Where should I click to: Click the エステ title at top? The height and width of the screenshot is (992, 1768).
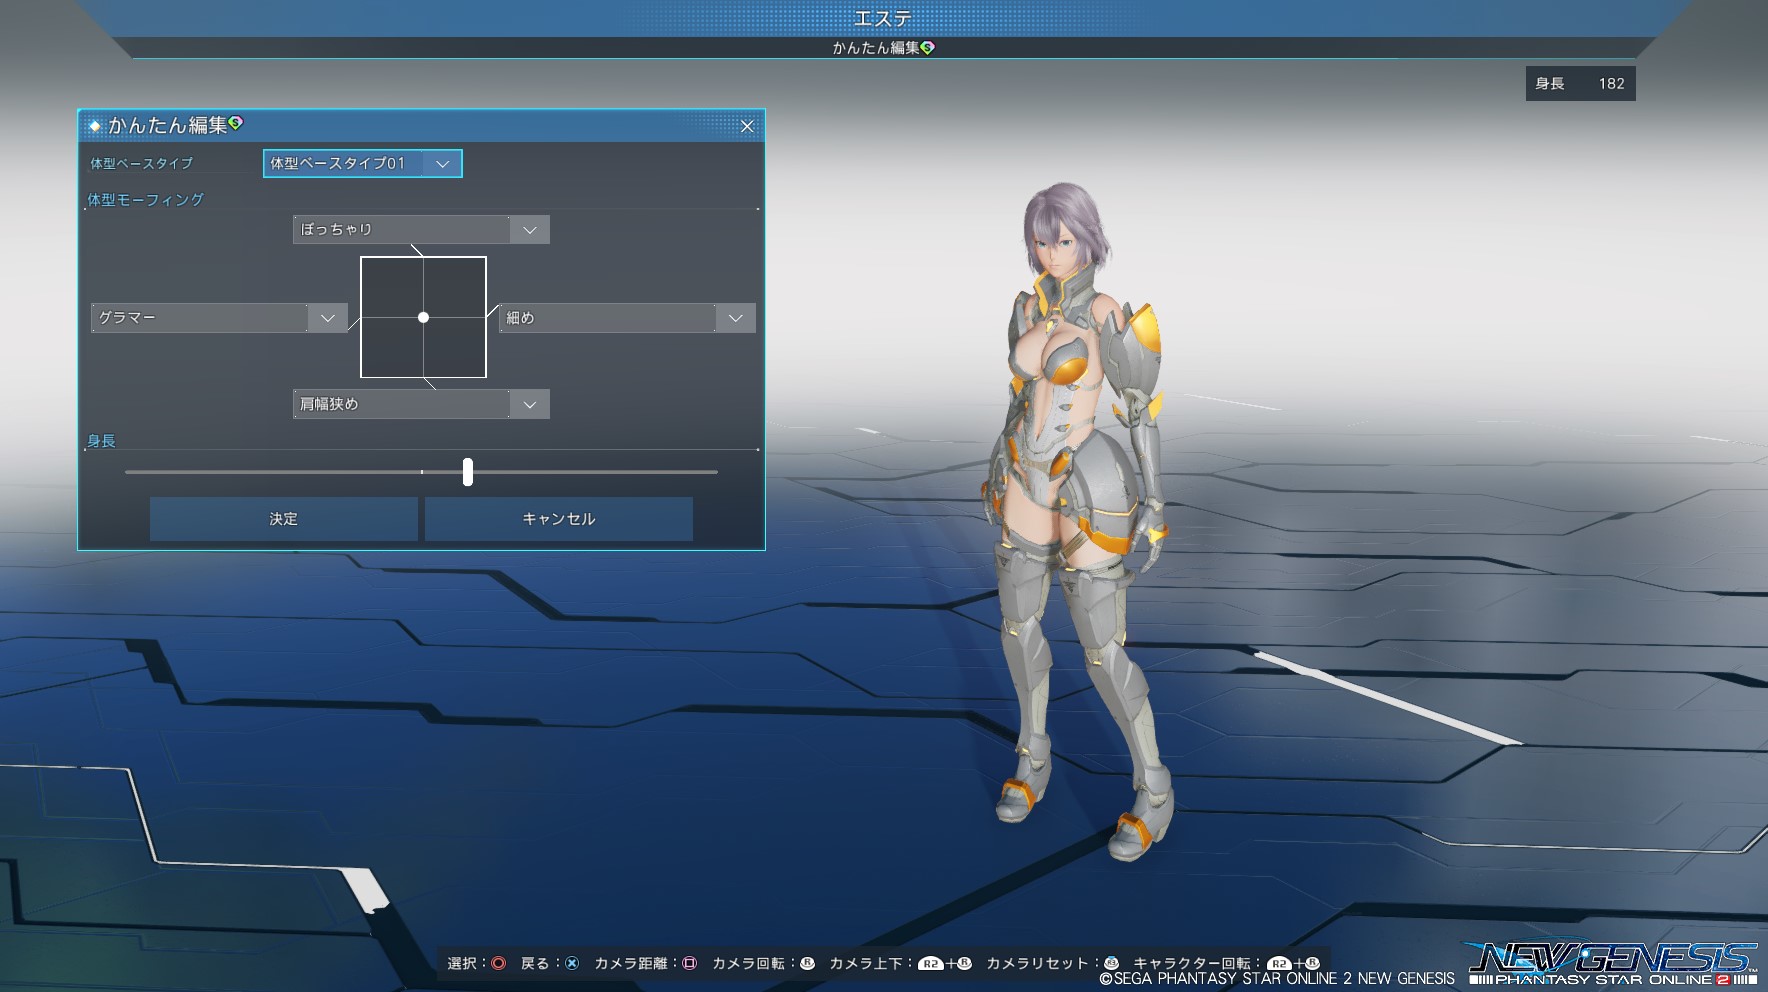(882, 19)
